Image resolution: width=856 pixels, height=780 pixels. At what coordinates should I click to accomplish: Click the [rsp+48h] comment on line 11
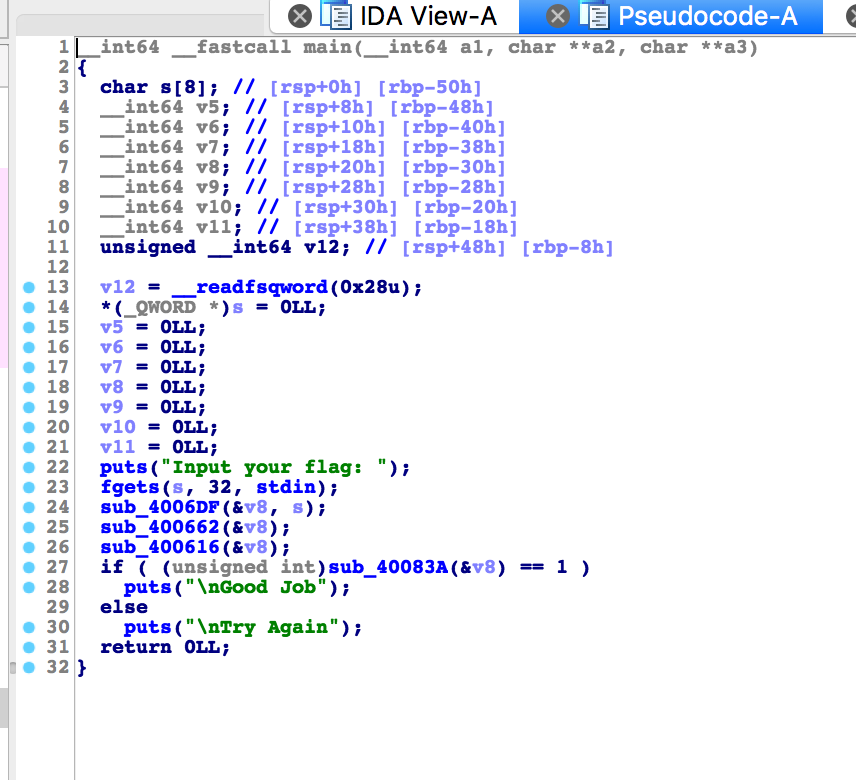(454, 247)
